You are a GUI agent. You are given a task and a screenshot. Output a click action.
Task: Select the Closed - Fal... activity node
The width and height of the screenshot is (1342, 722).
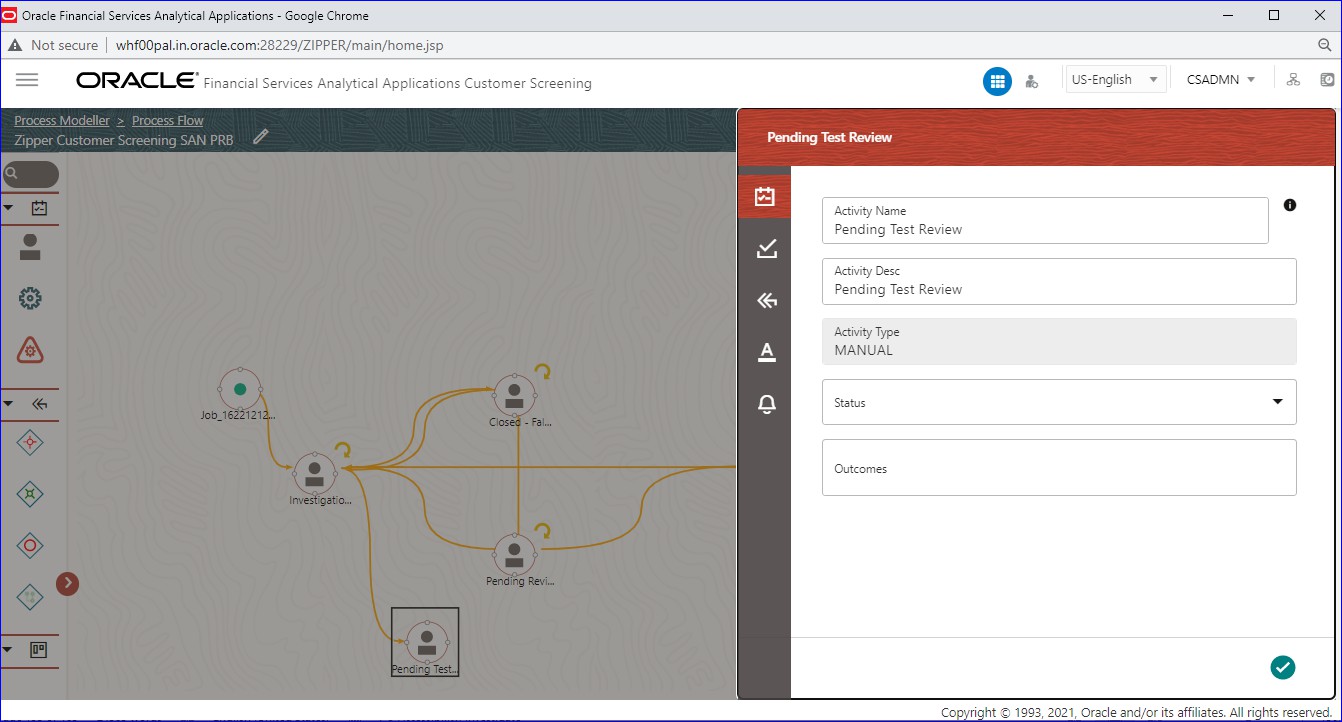(514, 394)
